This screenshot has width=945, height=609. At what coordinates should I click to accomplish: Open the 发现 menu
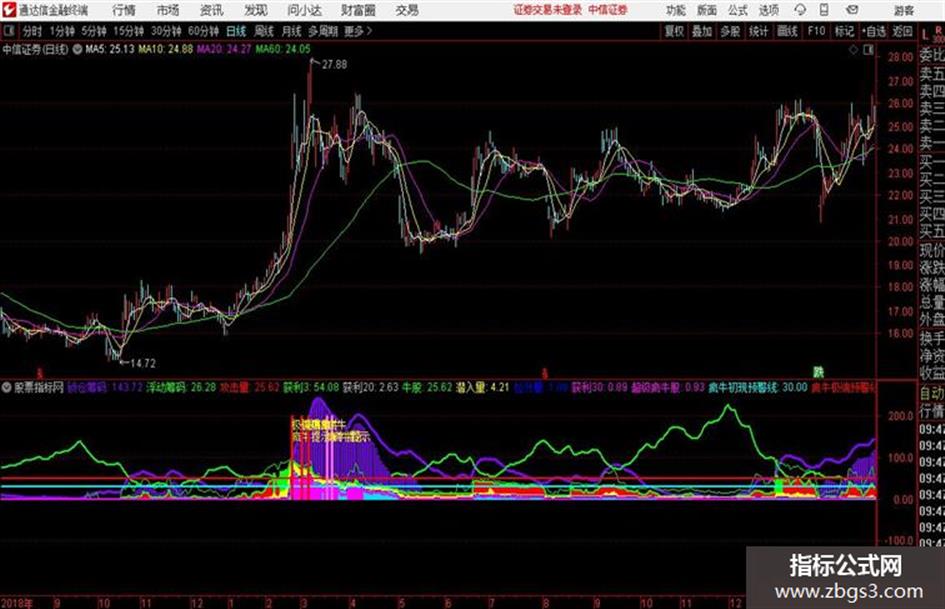[x=256, y=10]
